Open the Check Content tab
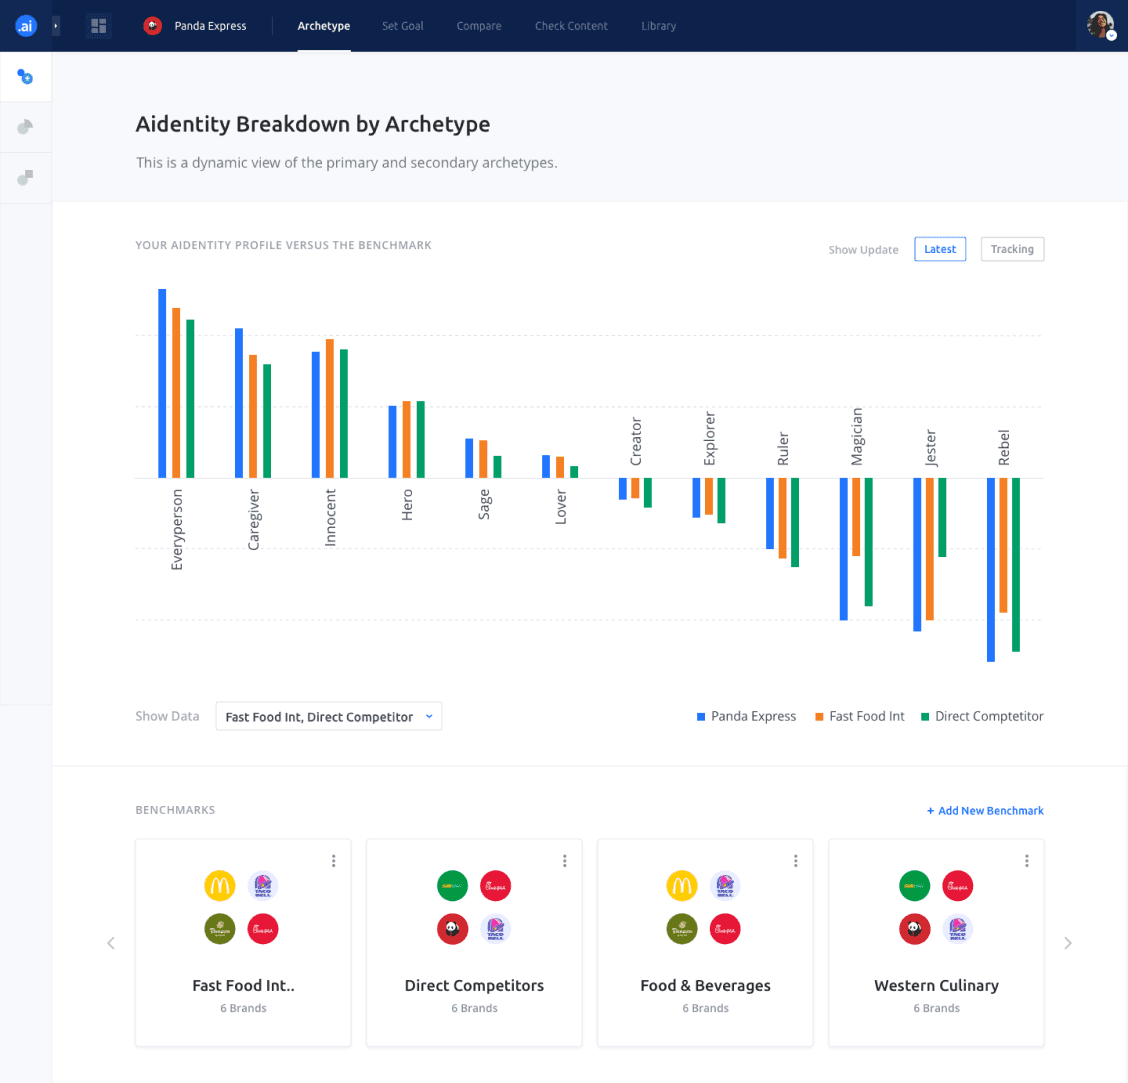The image size is (1128, 1083). (x=571, y=26)
